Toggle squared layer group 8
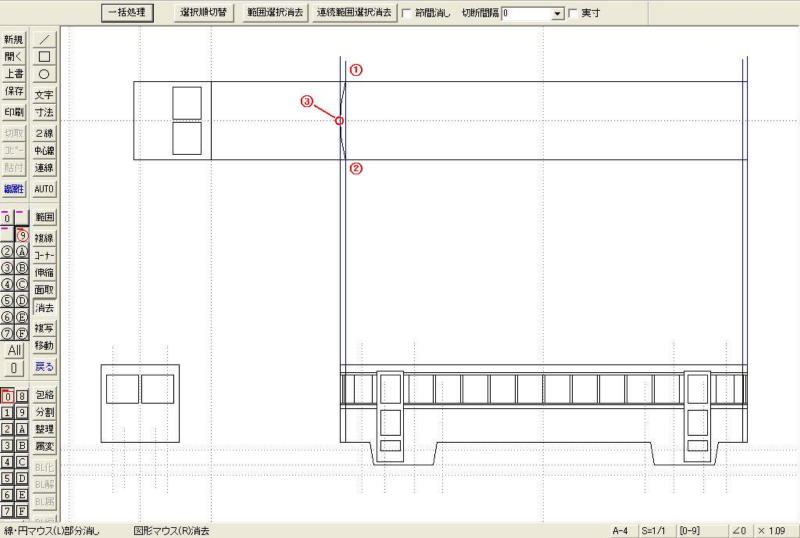Viewport: 800px width, 538px height. [22, 396]
